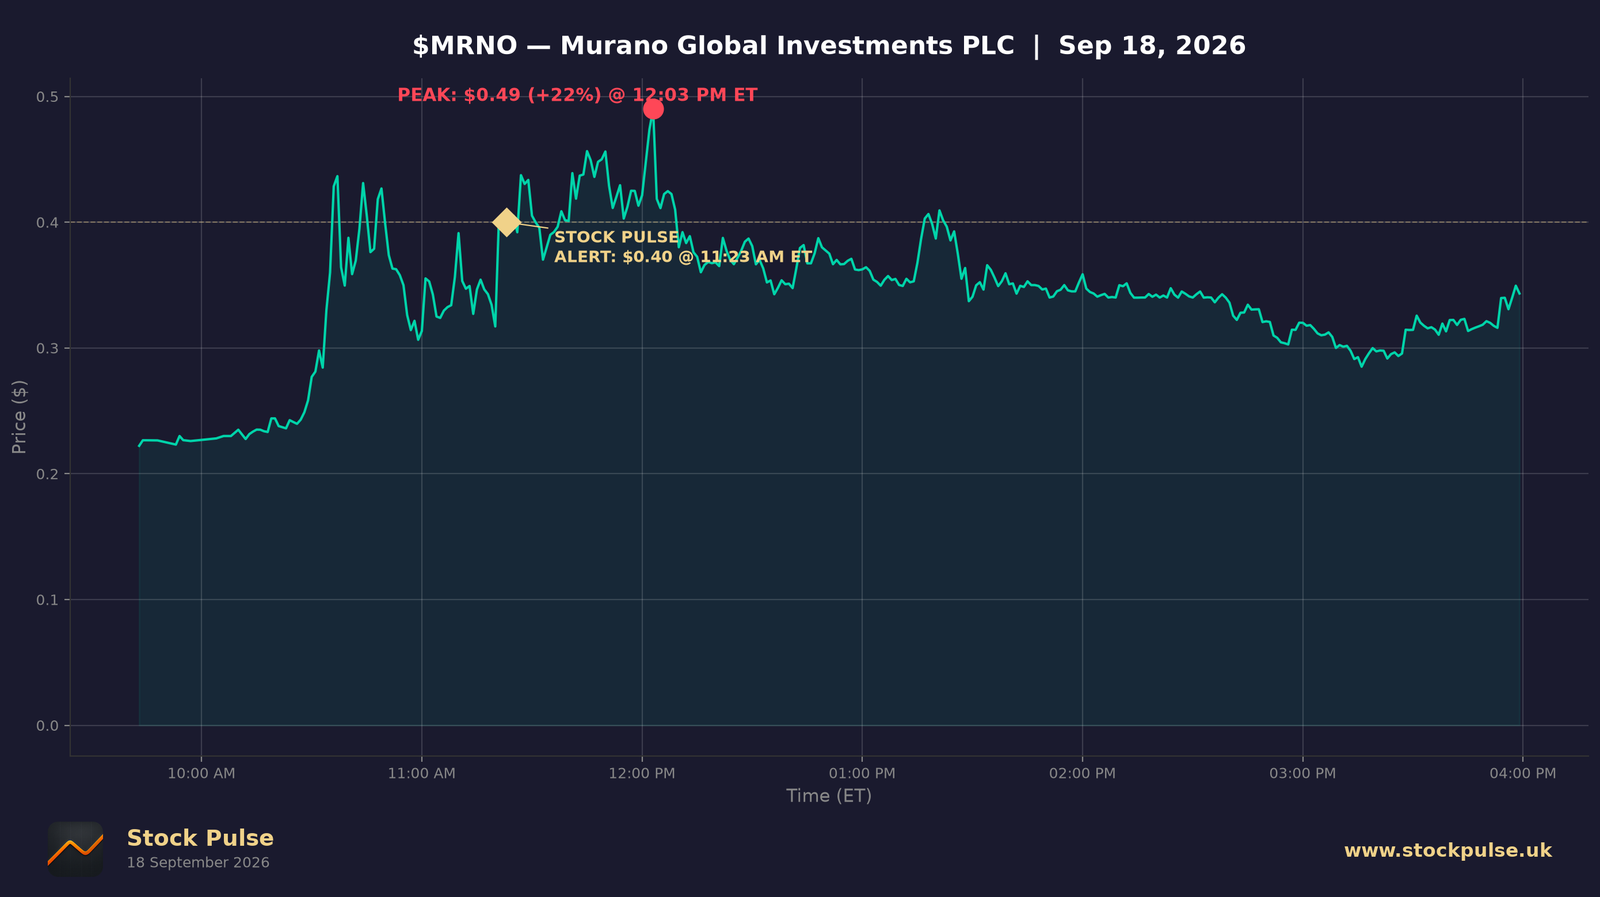This screenshot has width=1600, height=897.
Task: Click the 01:00 PM x-axis label
Action: click(x=862, y=773)
